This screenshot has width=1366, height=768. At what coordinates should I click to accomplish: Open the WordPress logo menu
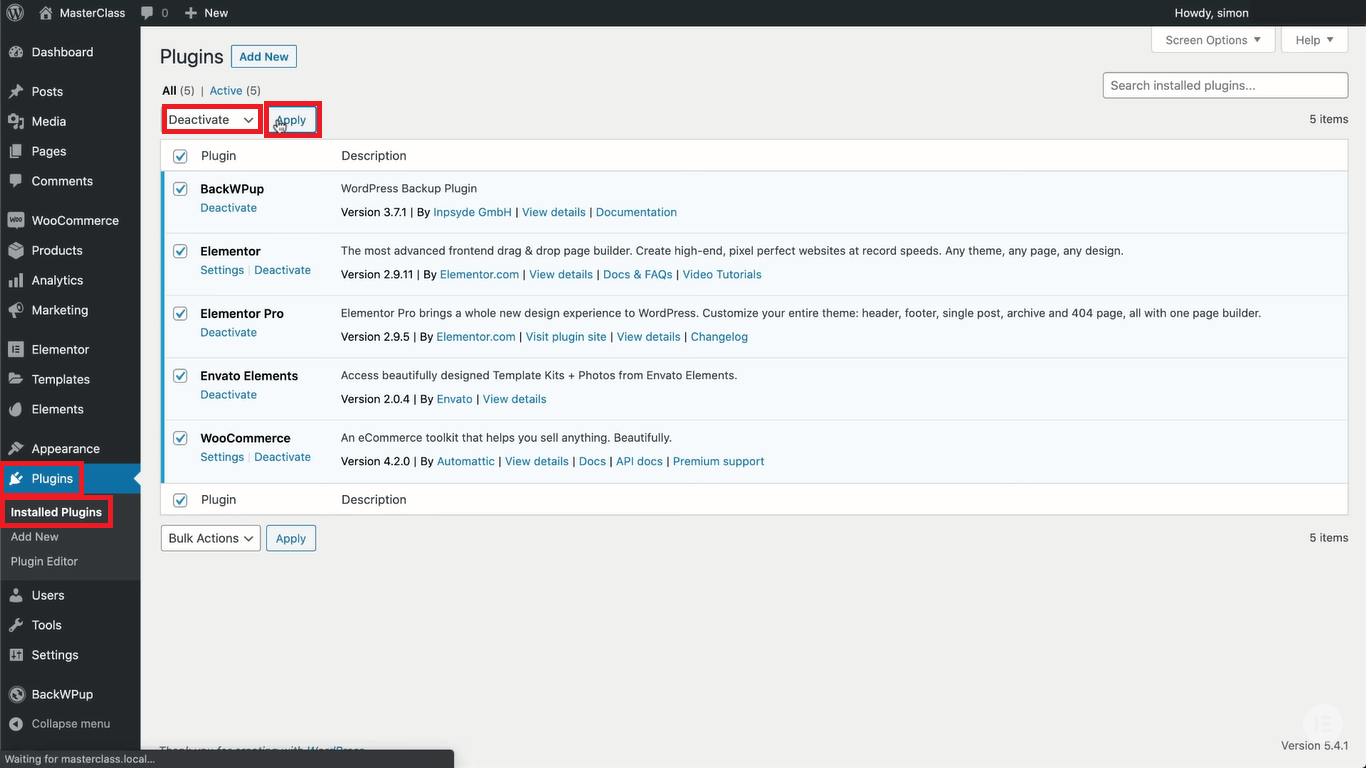(15, 13)
